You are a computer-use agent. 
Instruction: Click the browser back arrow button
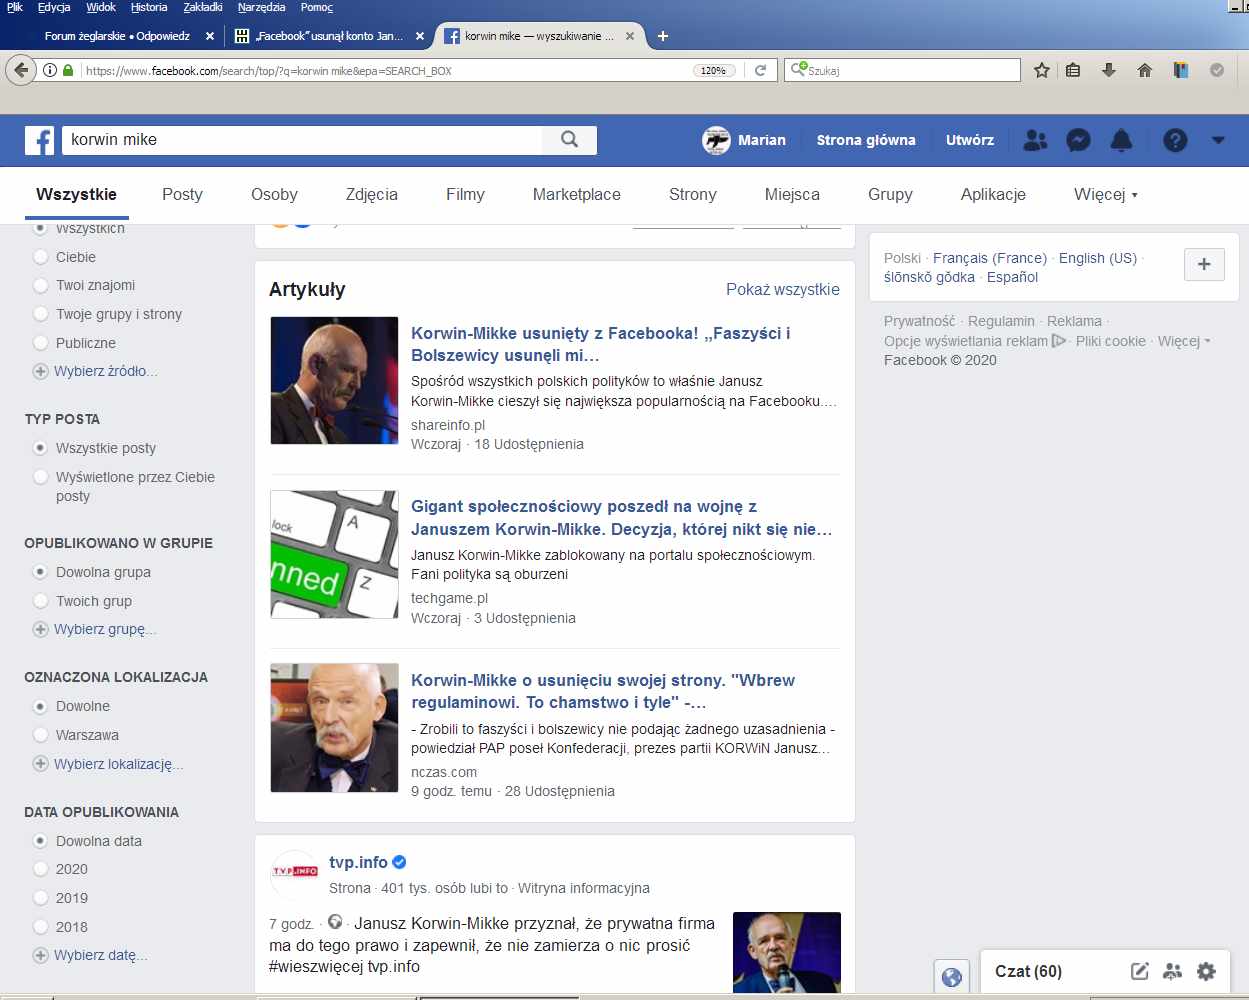21,70
